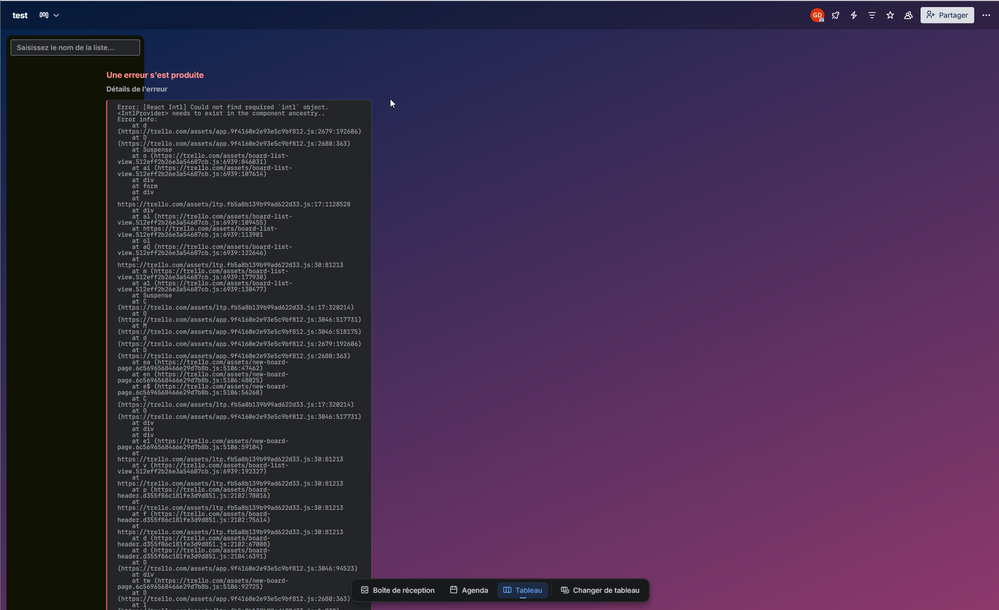Click the Partager share button
The height and width of the screenshot is (610, 999).
[947, 15]
